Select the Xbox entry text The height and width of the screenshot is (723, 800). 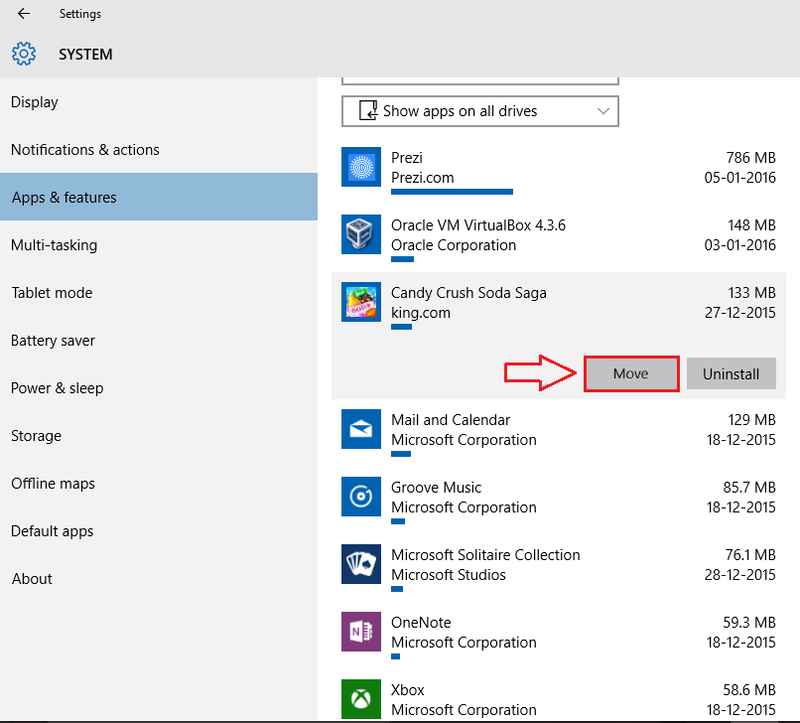[407, 690]
